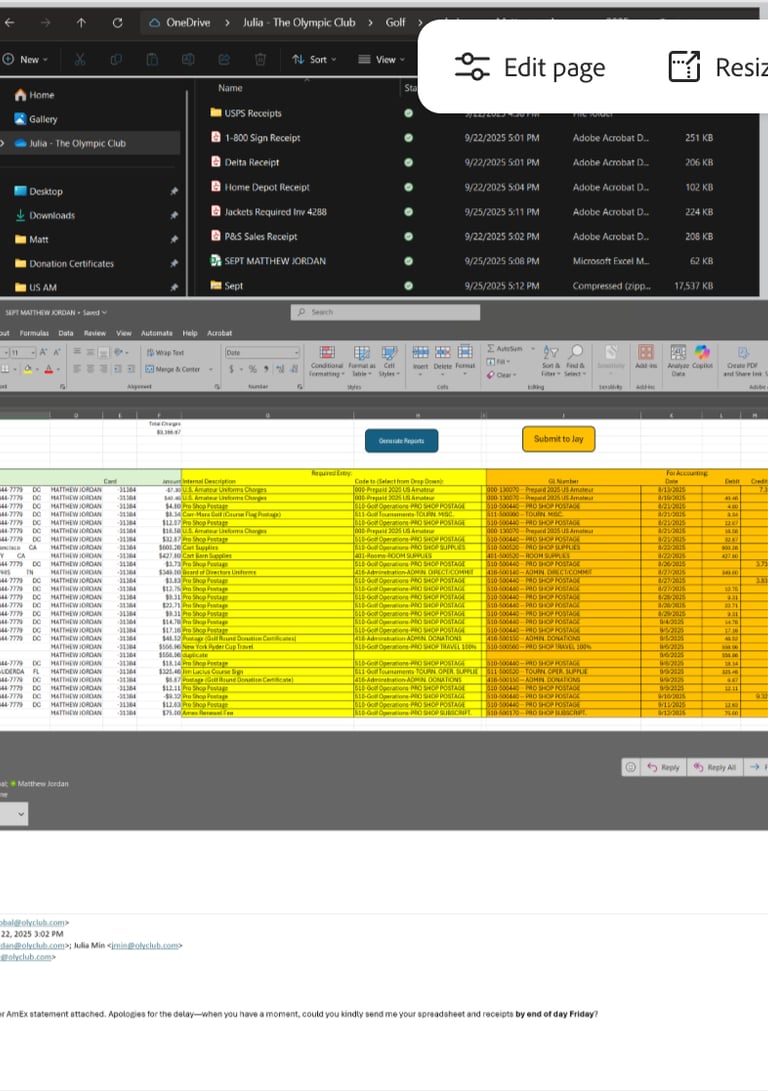Click the fill color bucket swatch
Viewport: 768px width, 1091px height.
tap(28, 369)
